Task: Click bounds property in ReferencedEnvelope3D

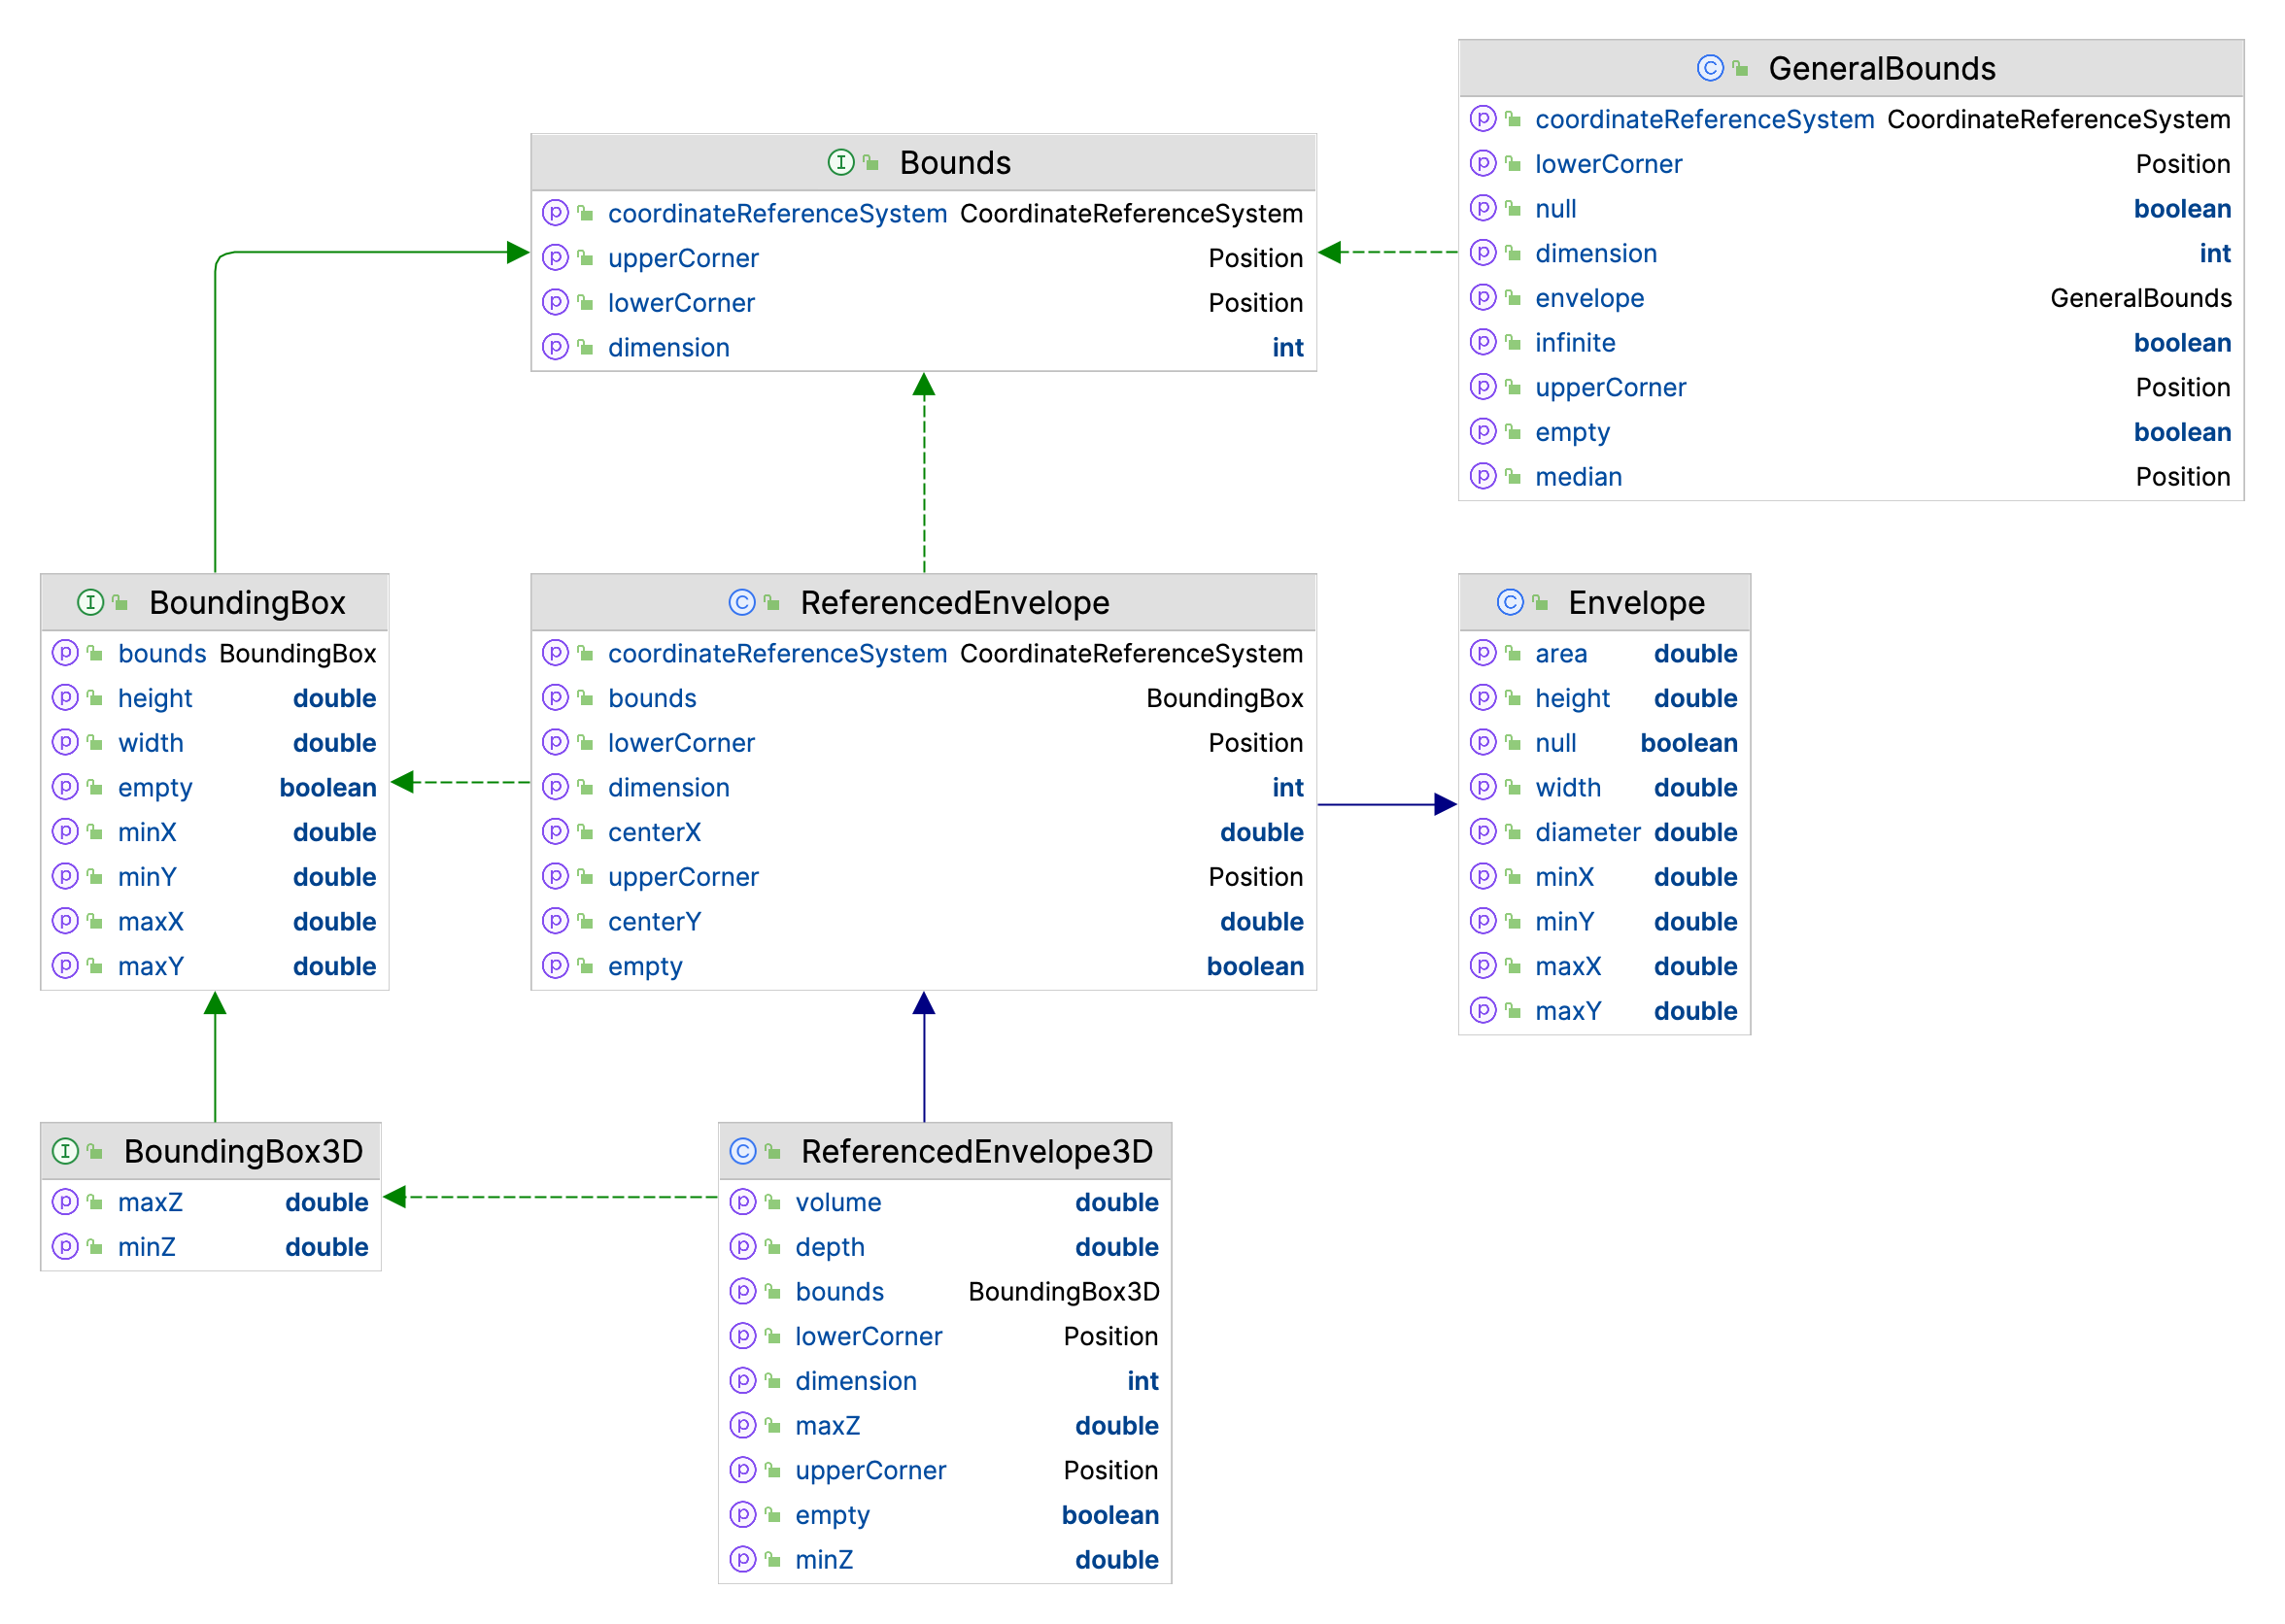Action: click(x=840, y=1292)
